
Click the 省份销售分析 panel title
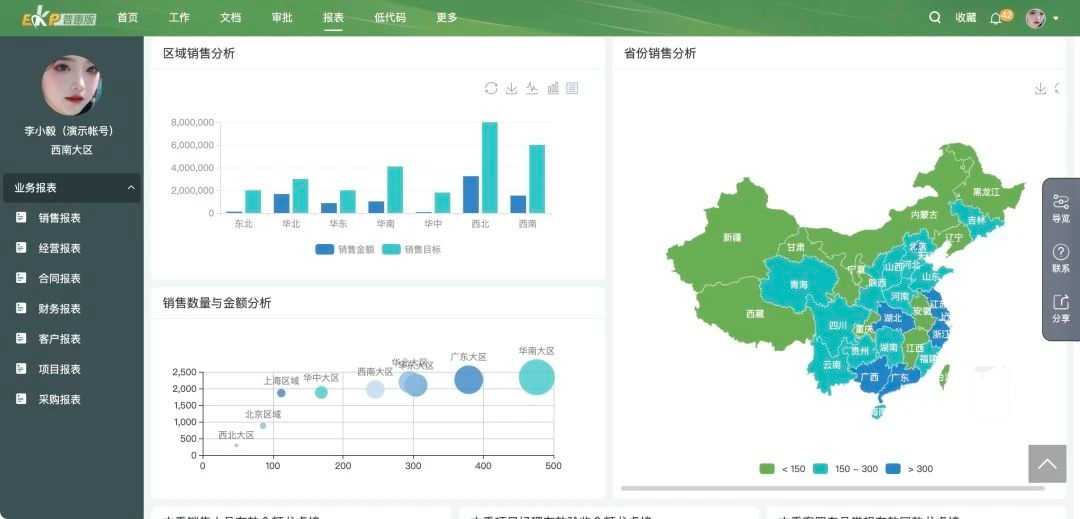point(660,54)
